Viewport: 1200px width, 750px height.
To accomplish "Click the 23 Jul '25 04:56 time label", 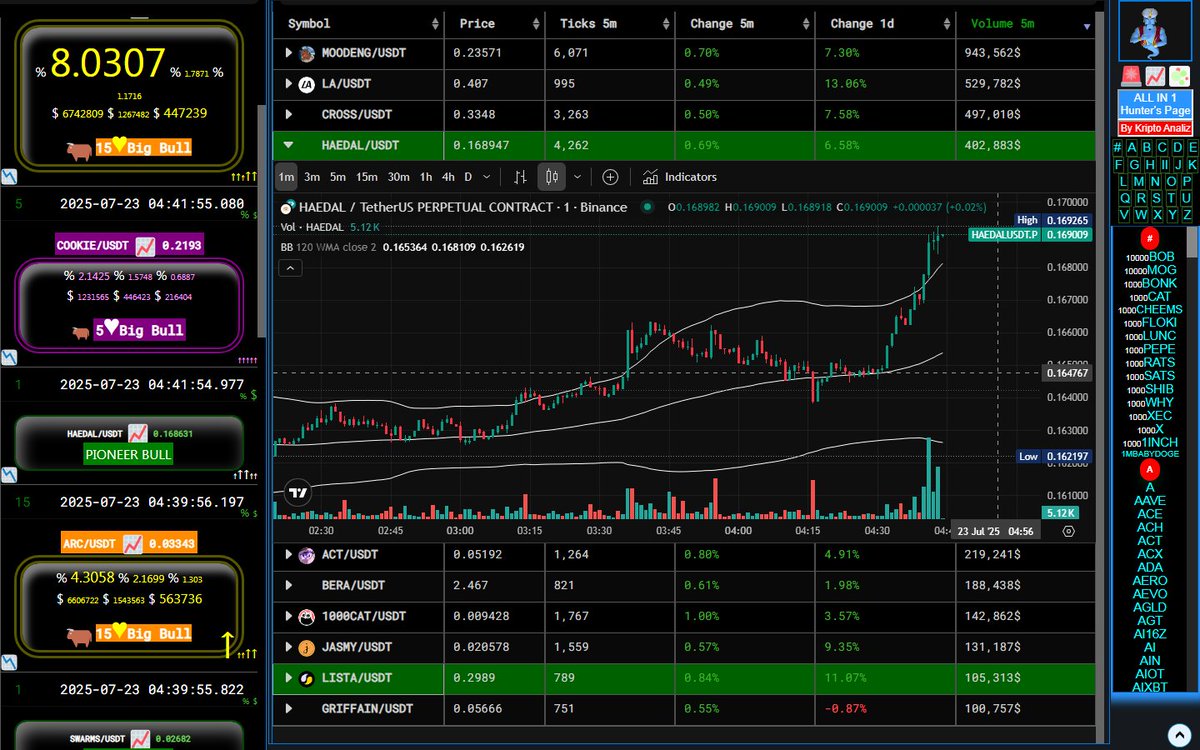I will pyautogui.click(x=994, y=531).
